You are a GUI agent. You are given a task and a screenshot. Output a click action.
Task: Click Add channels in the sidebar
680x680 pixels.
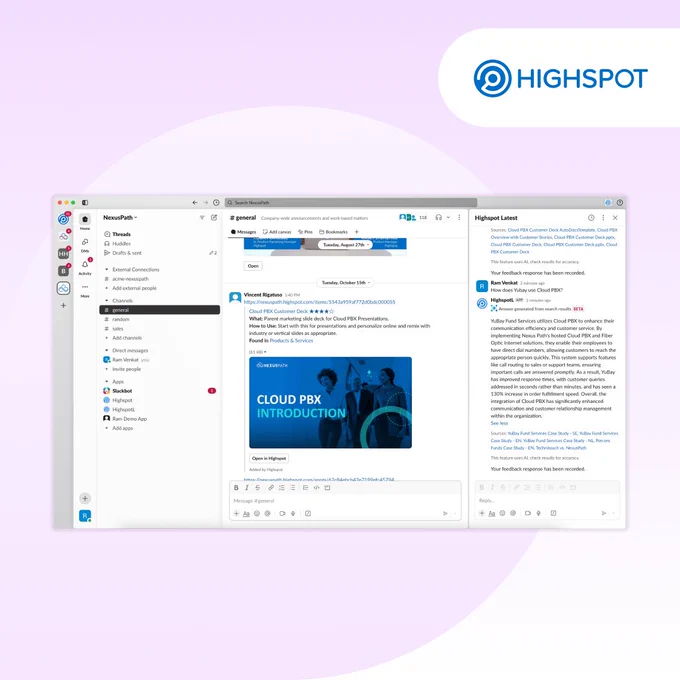tap(127, 338)
